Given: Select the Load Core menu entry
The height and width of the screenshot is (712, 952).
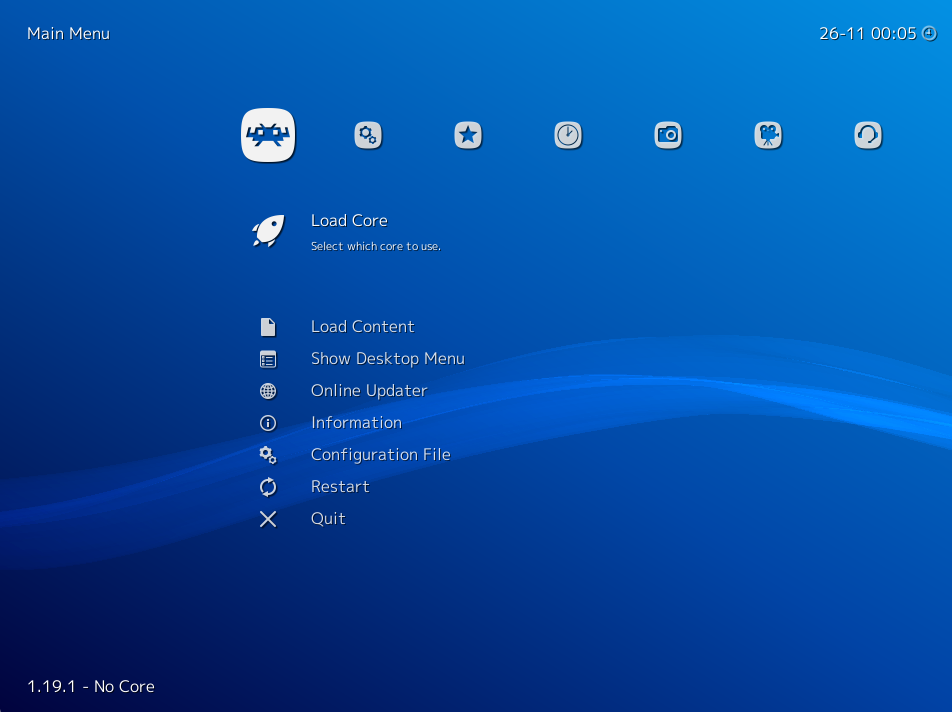Looking at the screenshot, I should pos(349,220).
